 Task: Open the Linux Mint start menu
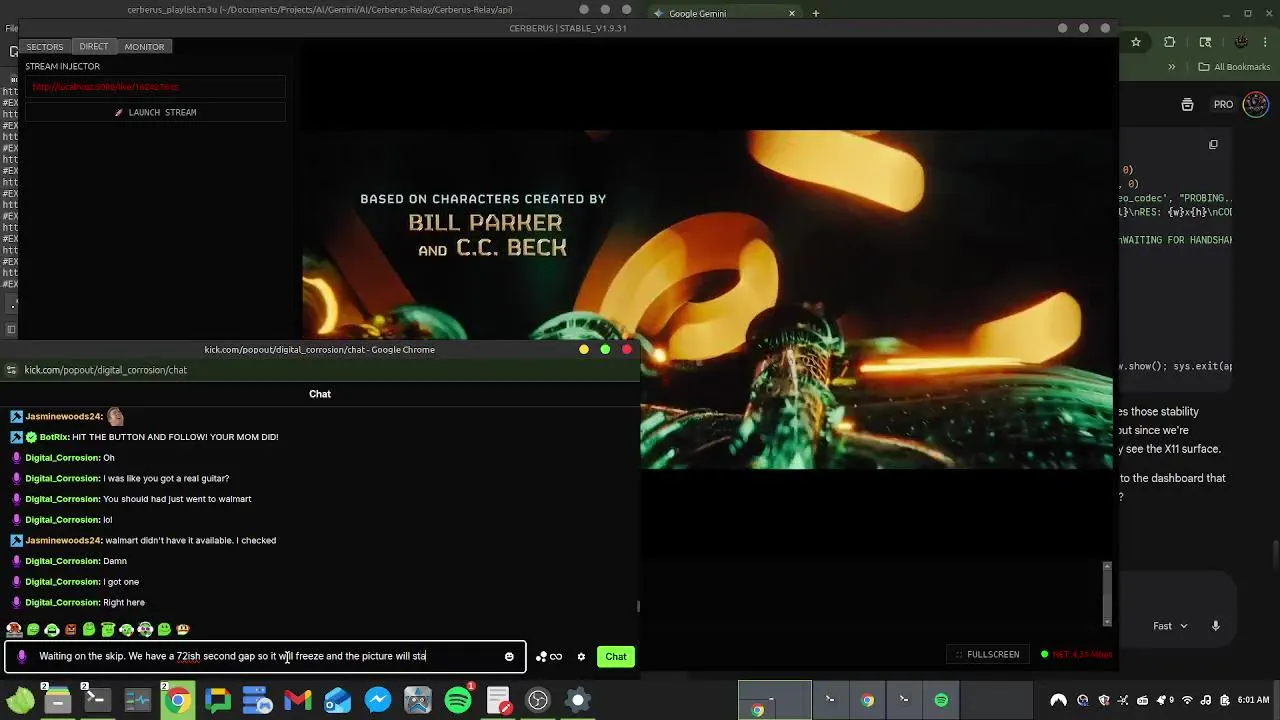coord(20,700)
